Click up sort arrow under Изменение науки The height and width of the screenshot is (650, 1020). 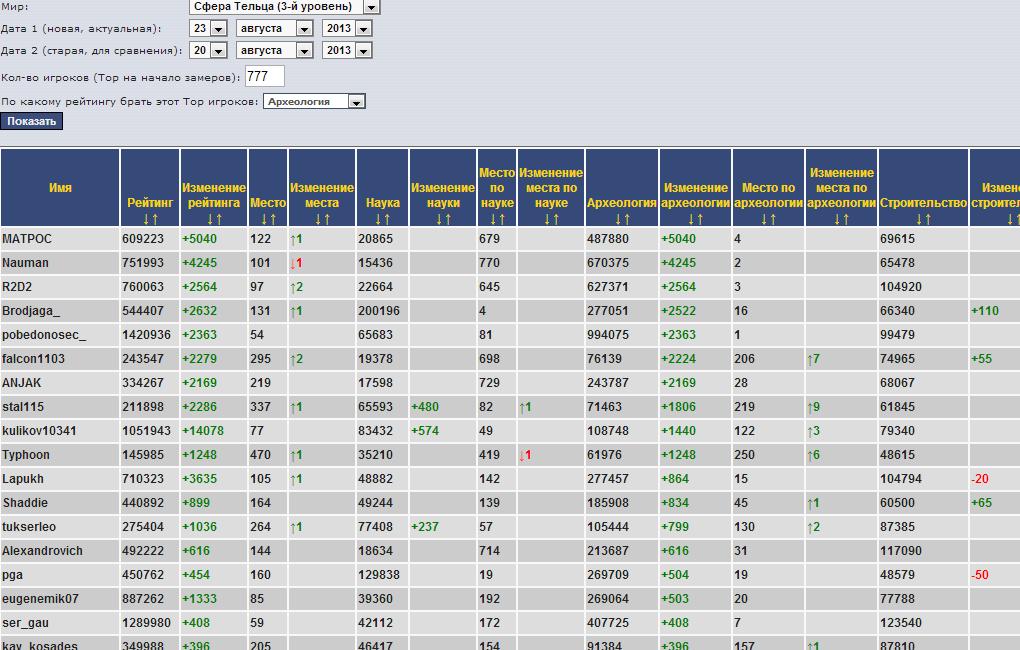pos(448,219)
